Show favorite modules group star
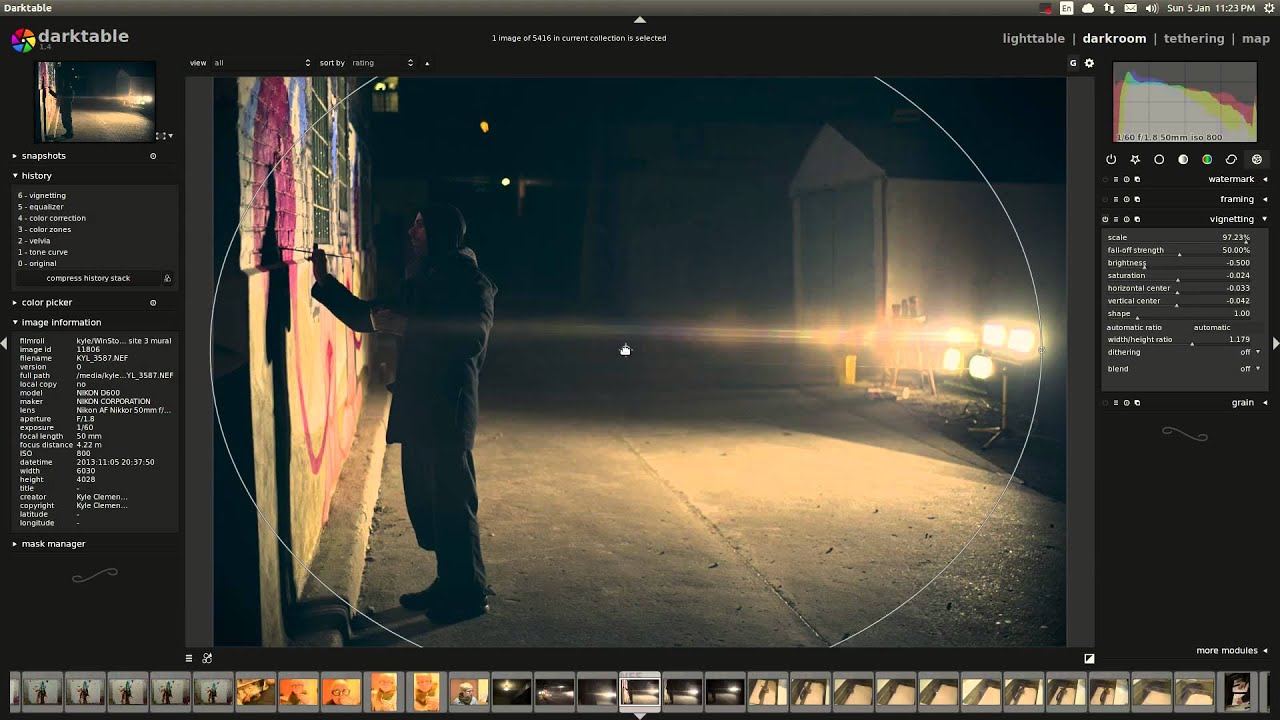Screen dimensions: 1280x720 pyautogui.click(x=1135, y=159)
